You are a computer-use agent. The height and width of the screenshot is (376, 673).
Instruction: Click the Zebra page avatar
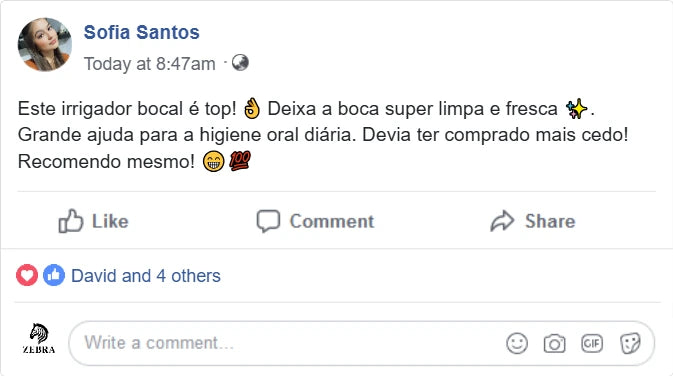click(39, 339)
